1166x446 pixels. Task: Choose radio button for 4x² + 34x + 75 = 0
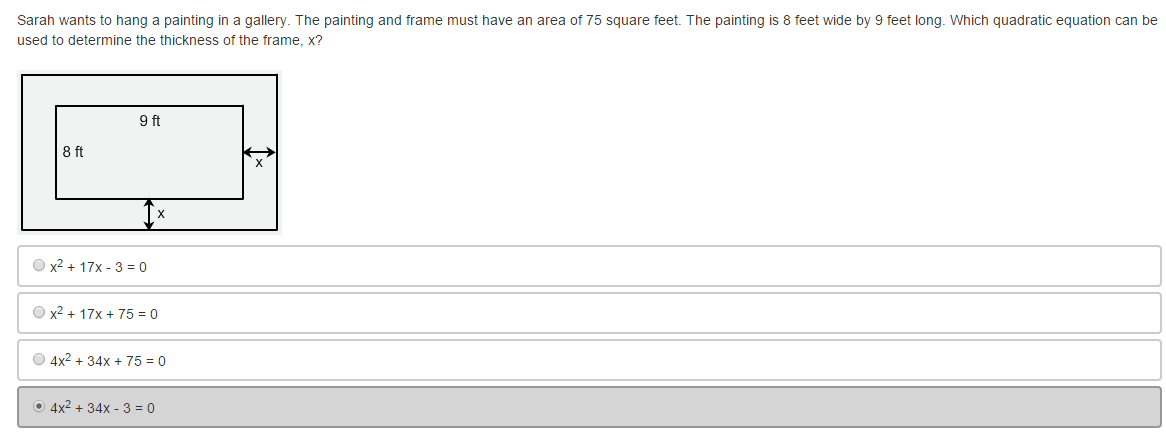click(39, 360)
